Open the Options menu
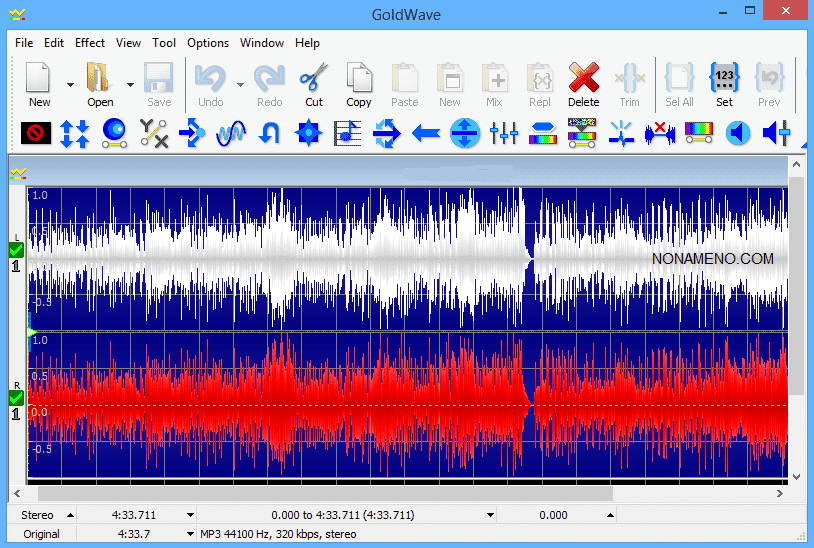Screen dimensions: 814x548 pyautogui.click(x=208, y=43)
